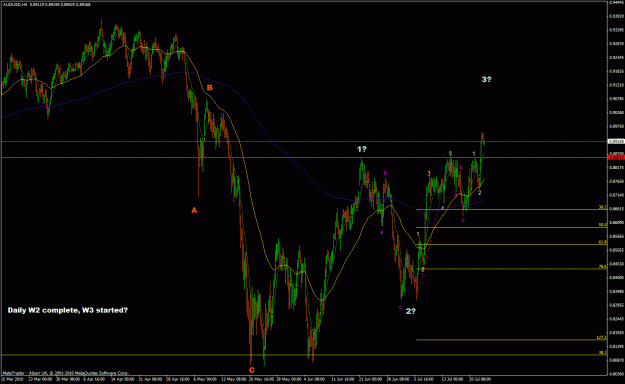The height and width of the screenshot is (384, 625).
Task: Click the white current-price tag on the price axis
Action: (x=616, y=141)
